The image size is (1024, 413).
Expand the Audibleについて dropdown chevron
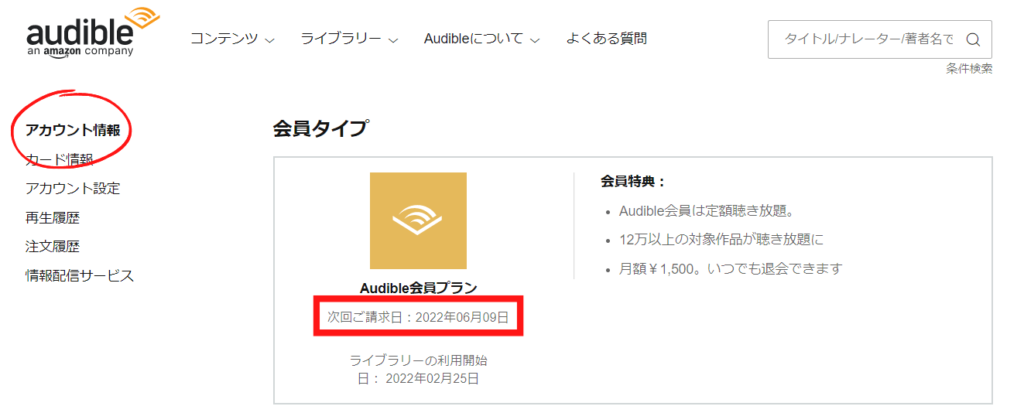coord(535,41)
